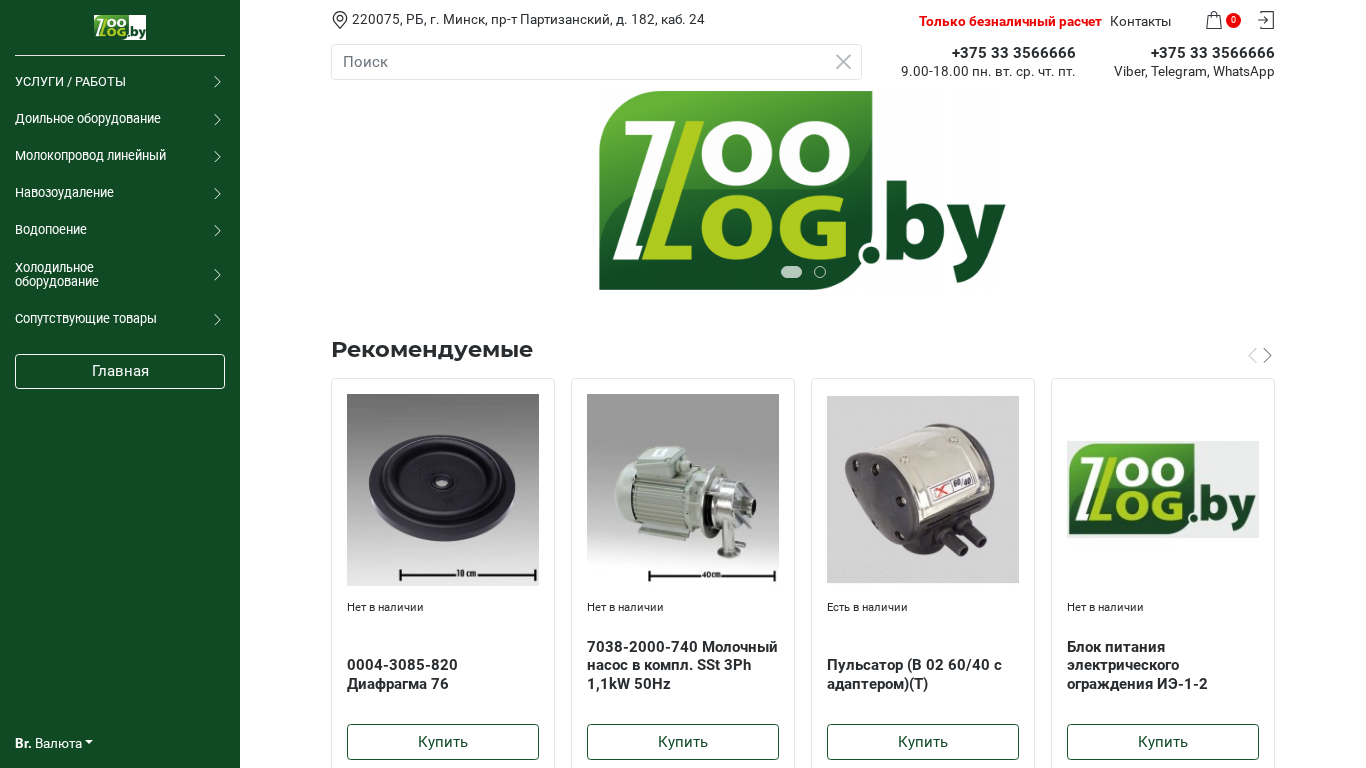Go to previous recommended products arrow

pyautogui.click(x=1252, y=355)
